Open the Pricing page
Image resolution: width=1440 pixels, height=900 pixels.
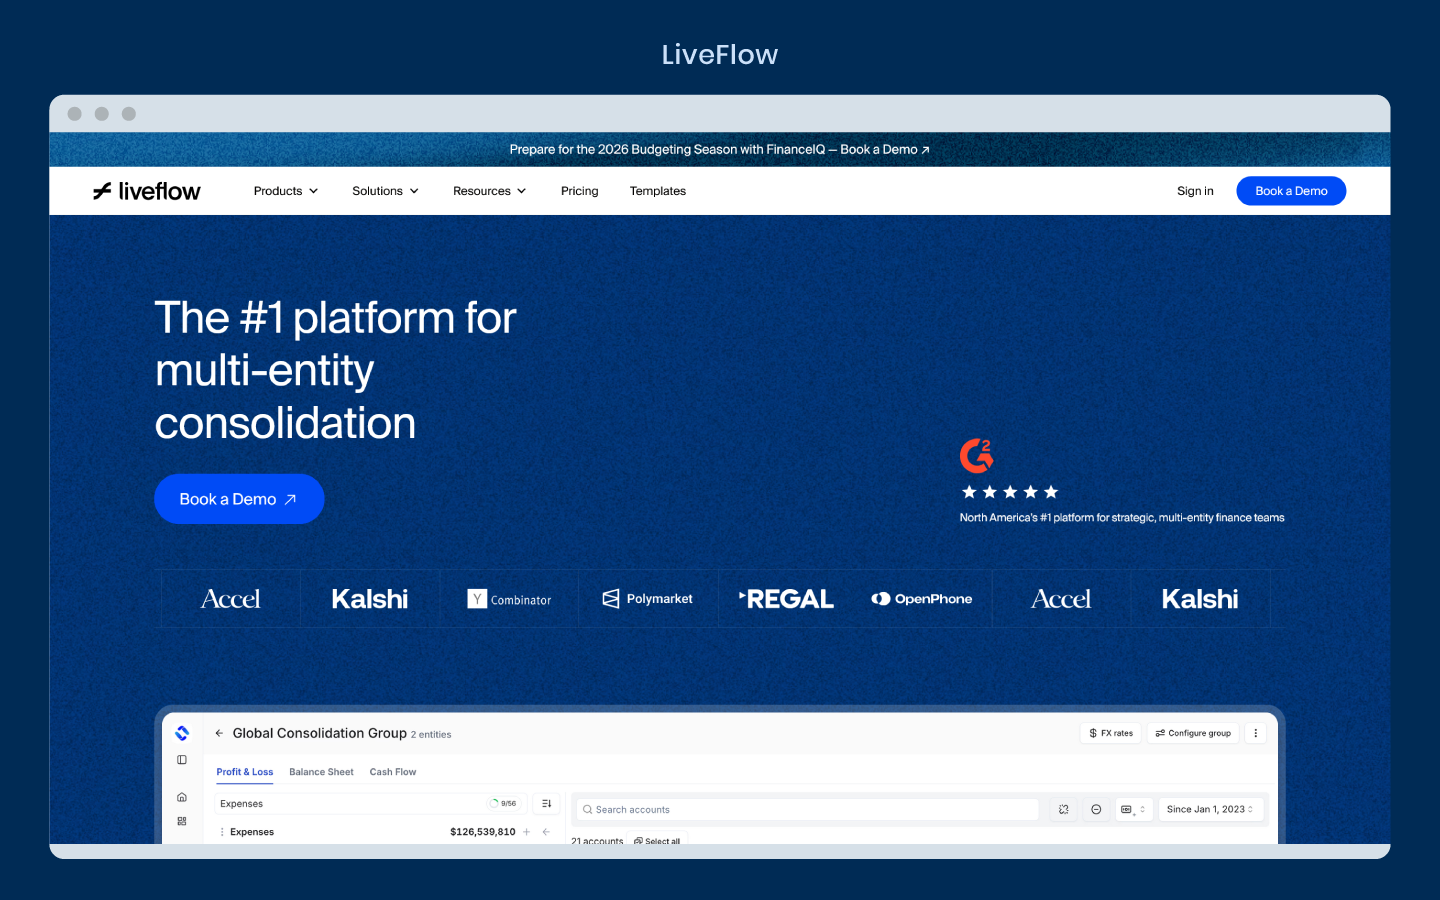coord(580,191)
